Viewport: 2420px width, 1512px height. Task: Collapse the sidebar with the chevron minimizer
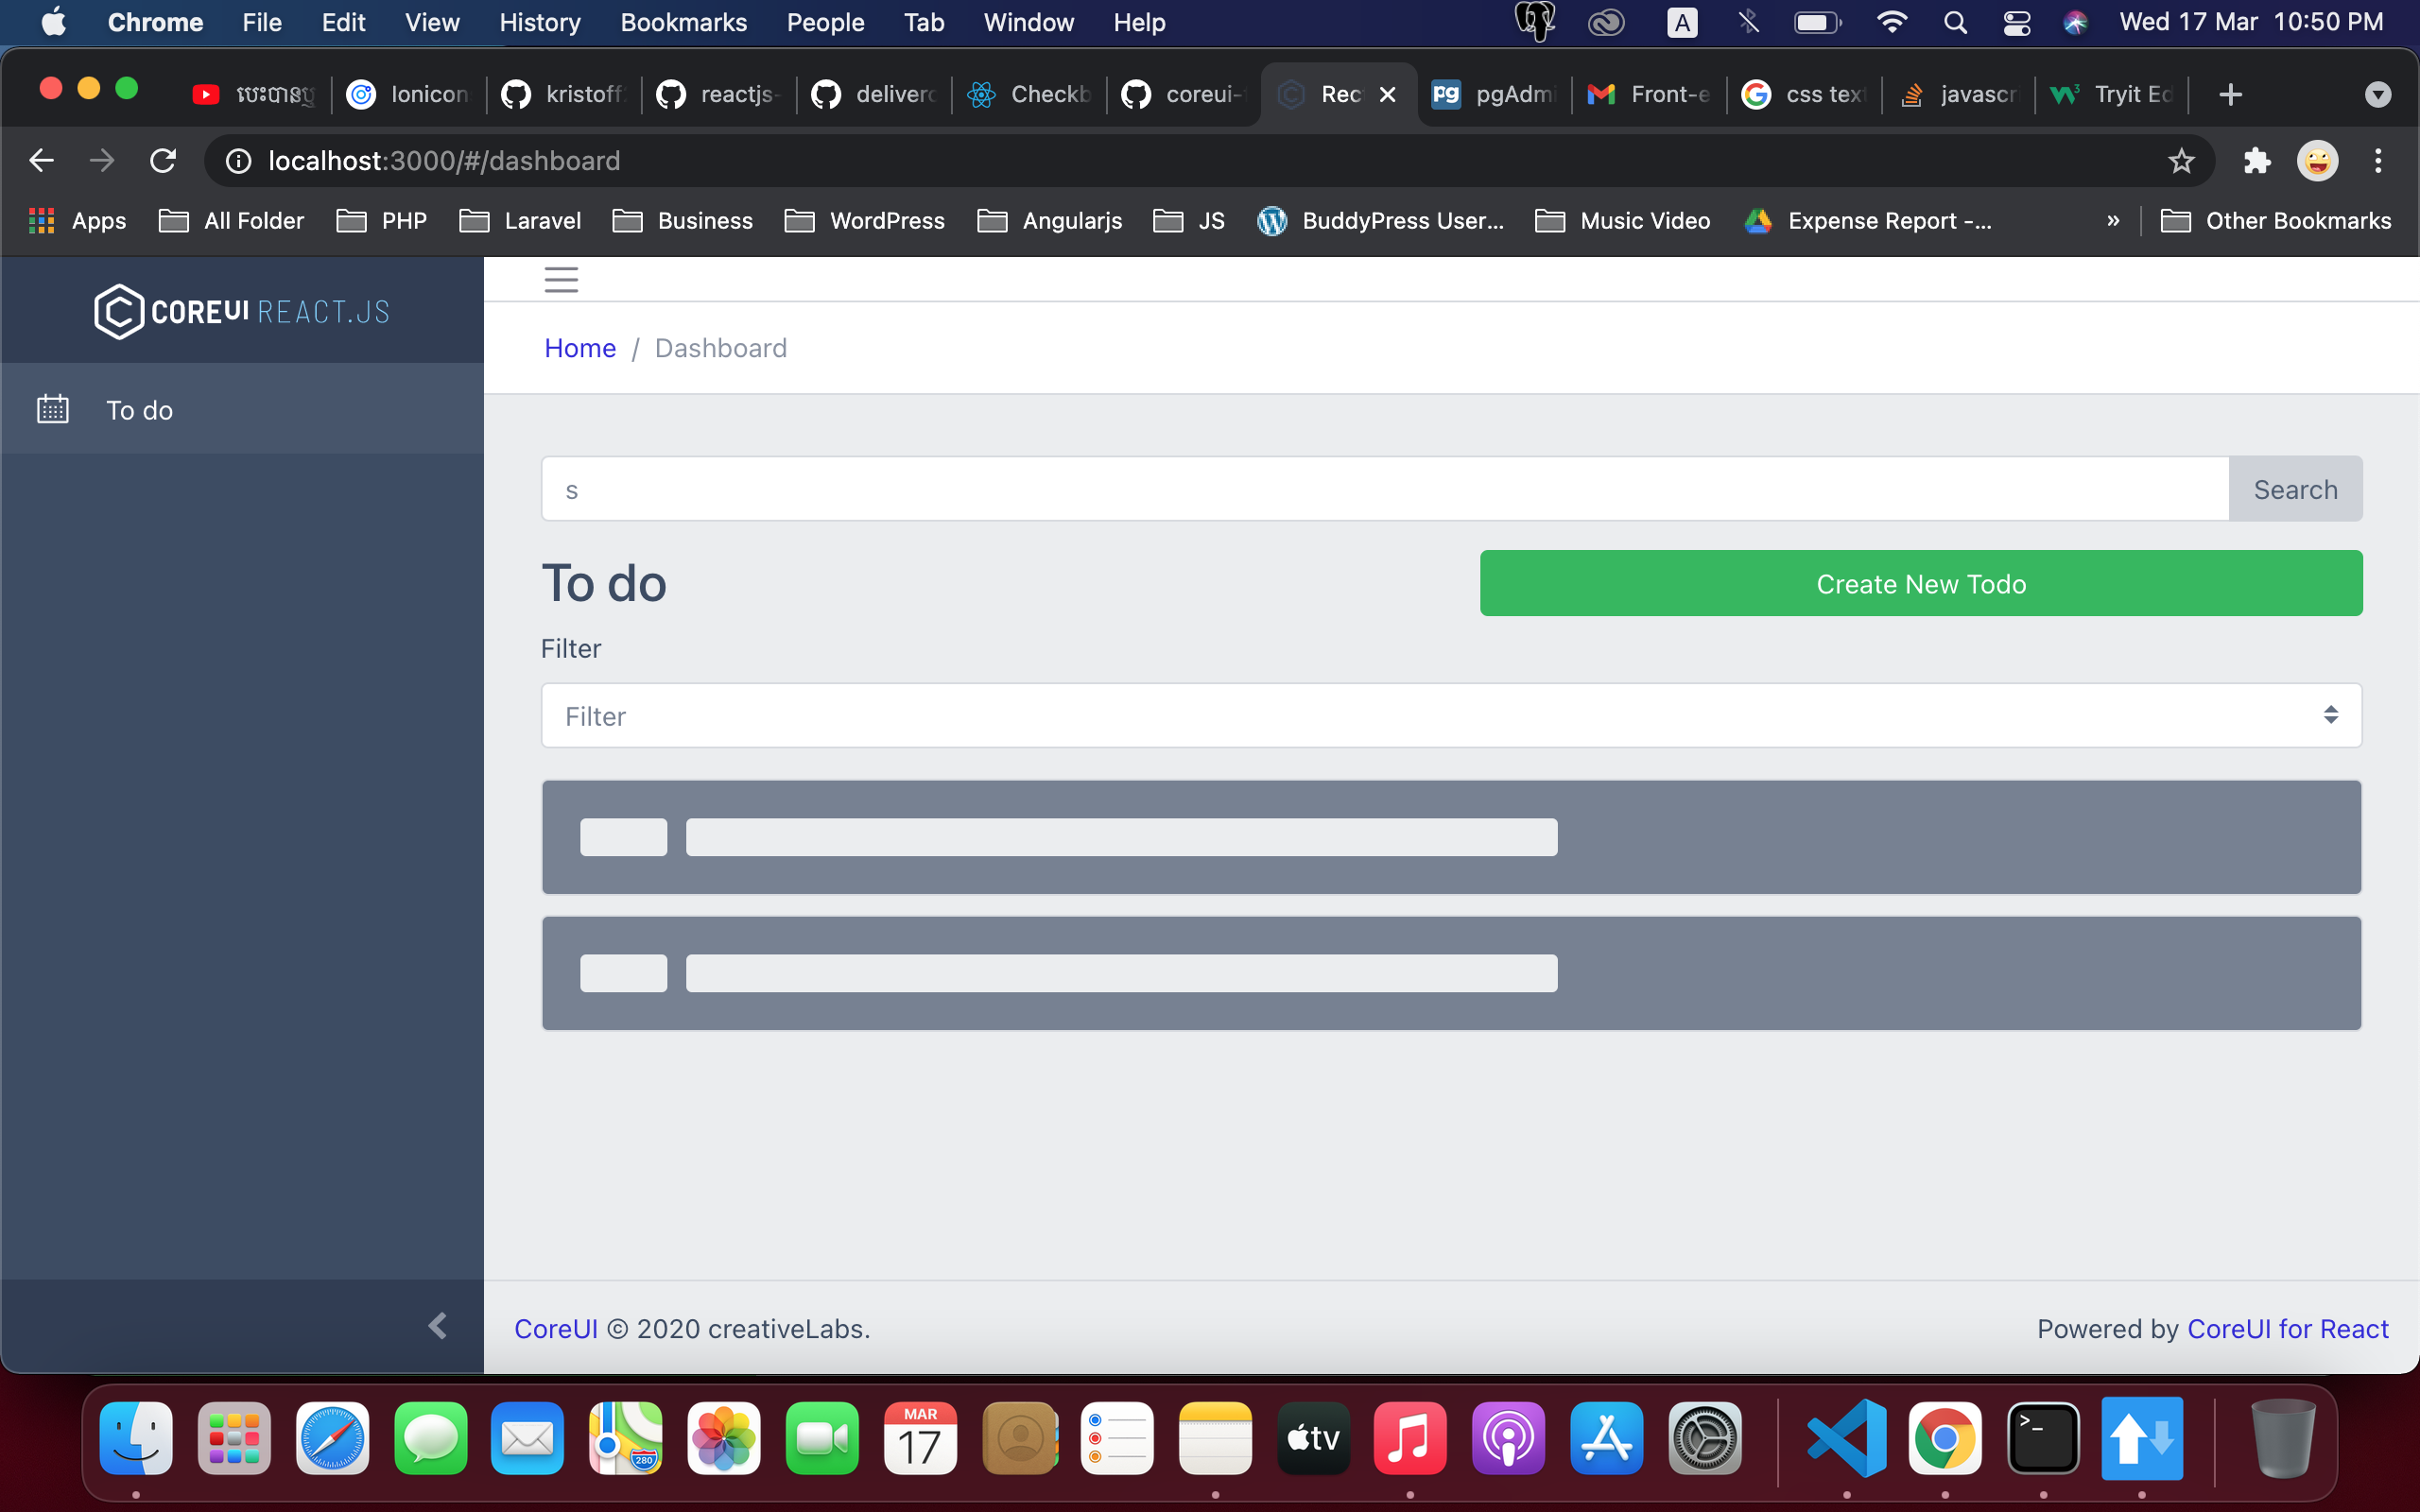437,1326
